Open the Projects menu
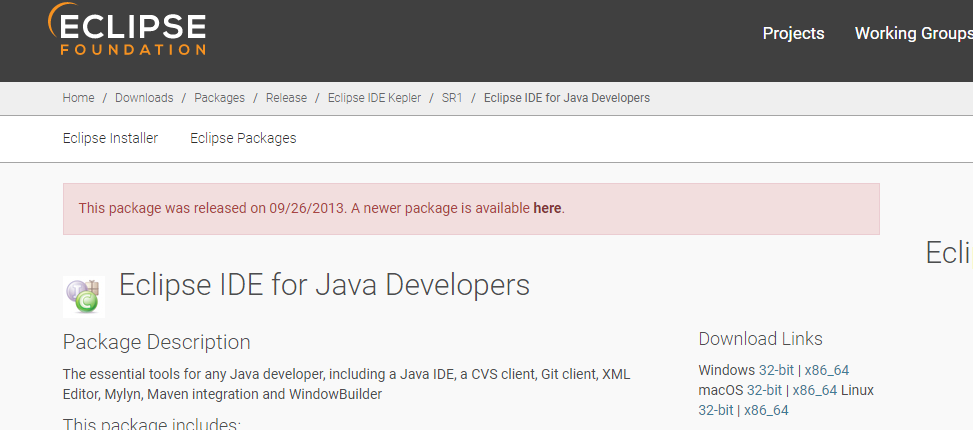The width and height of the screenshot is (973, 430). click(x=793, y=33)
